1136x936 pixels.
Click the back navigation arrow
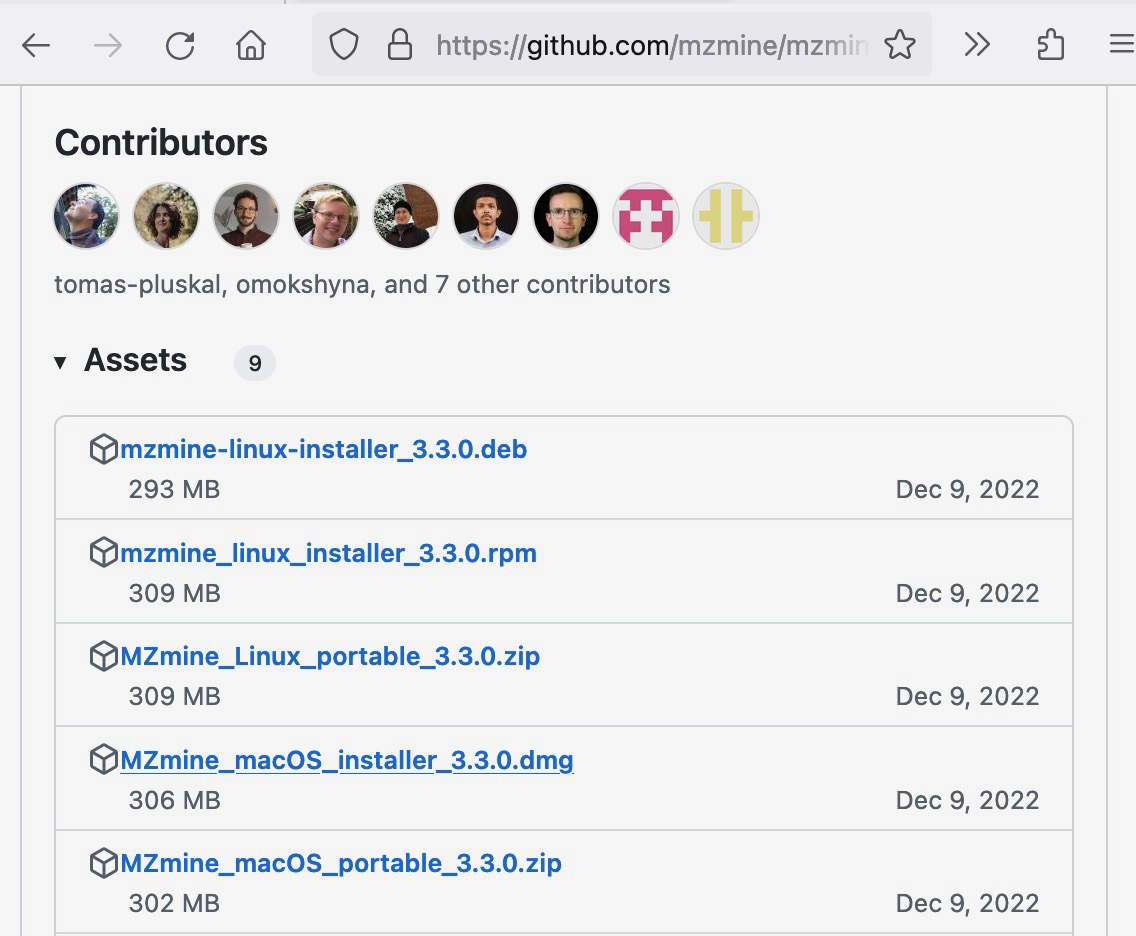pos(36,44)
